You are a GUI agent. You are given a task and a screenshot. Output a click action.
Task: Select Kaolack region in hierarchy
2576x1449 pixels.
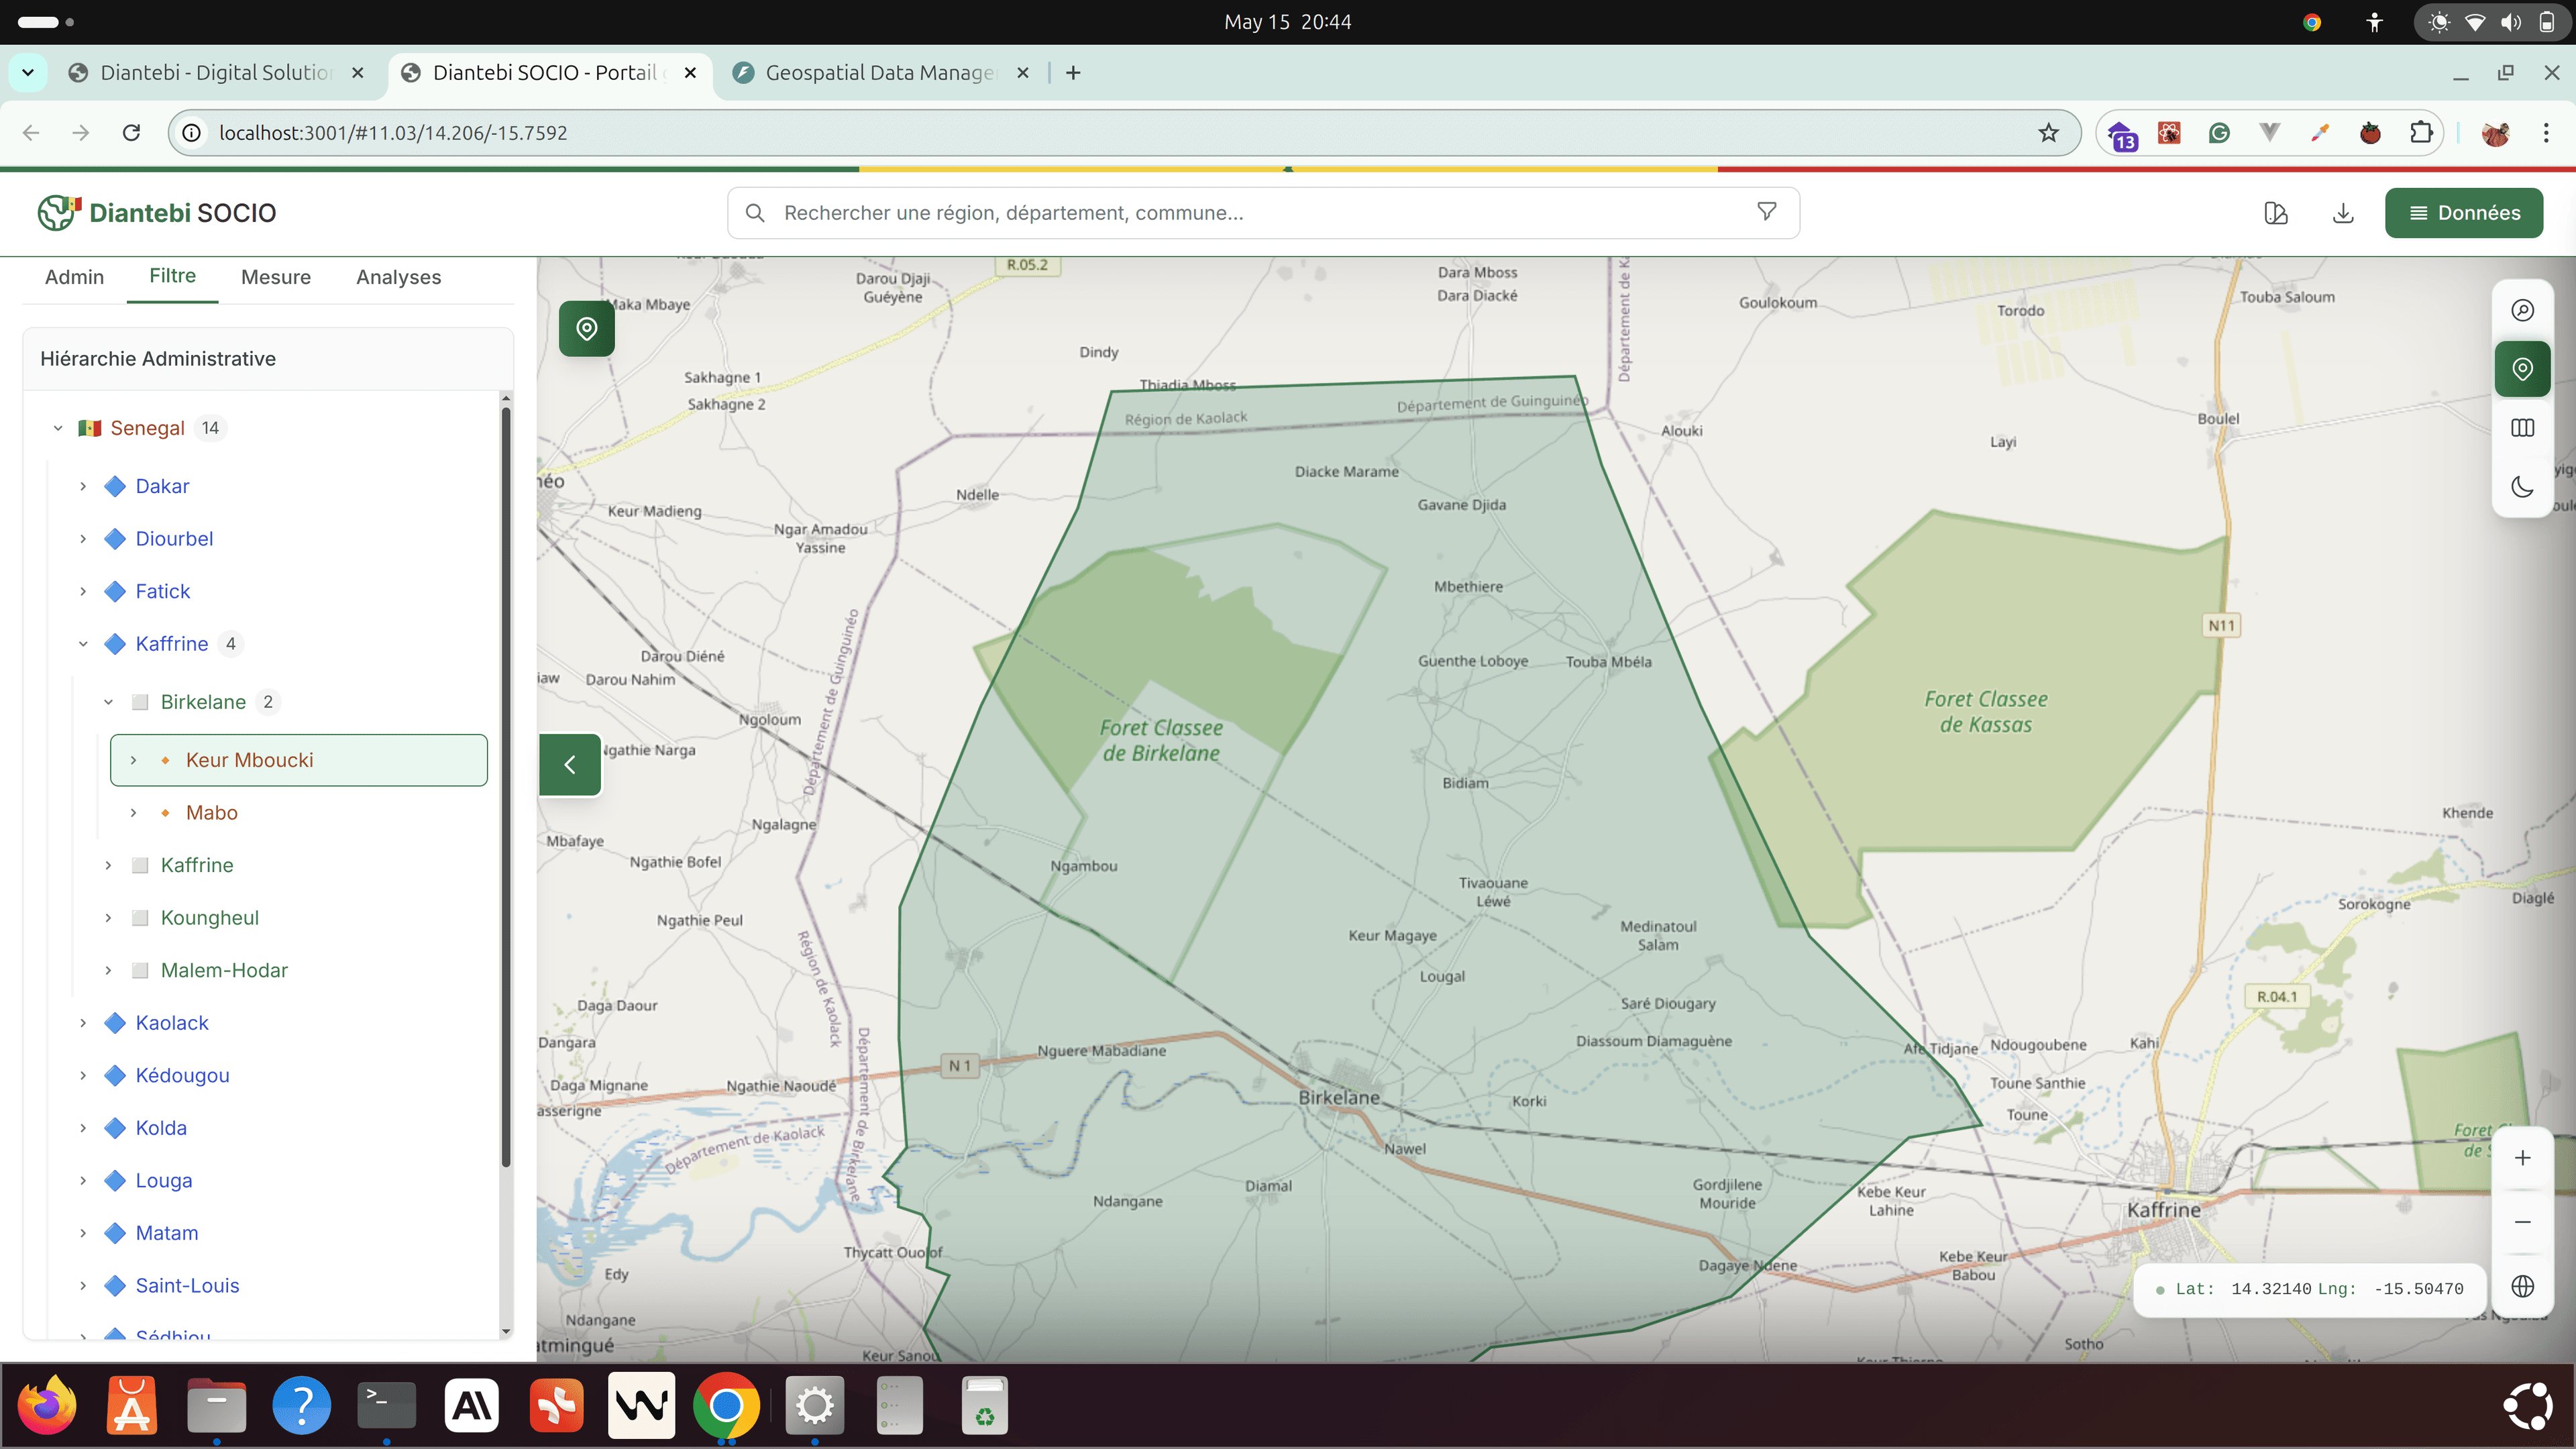coord(172,1023)
